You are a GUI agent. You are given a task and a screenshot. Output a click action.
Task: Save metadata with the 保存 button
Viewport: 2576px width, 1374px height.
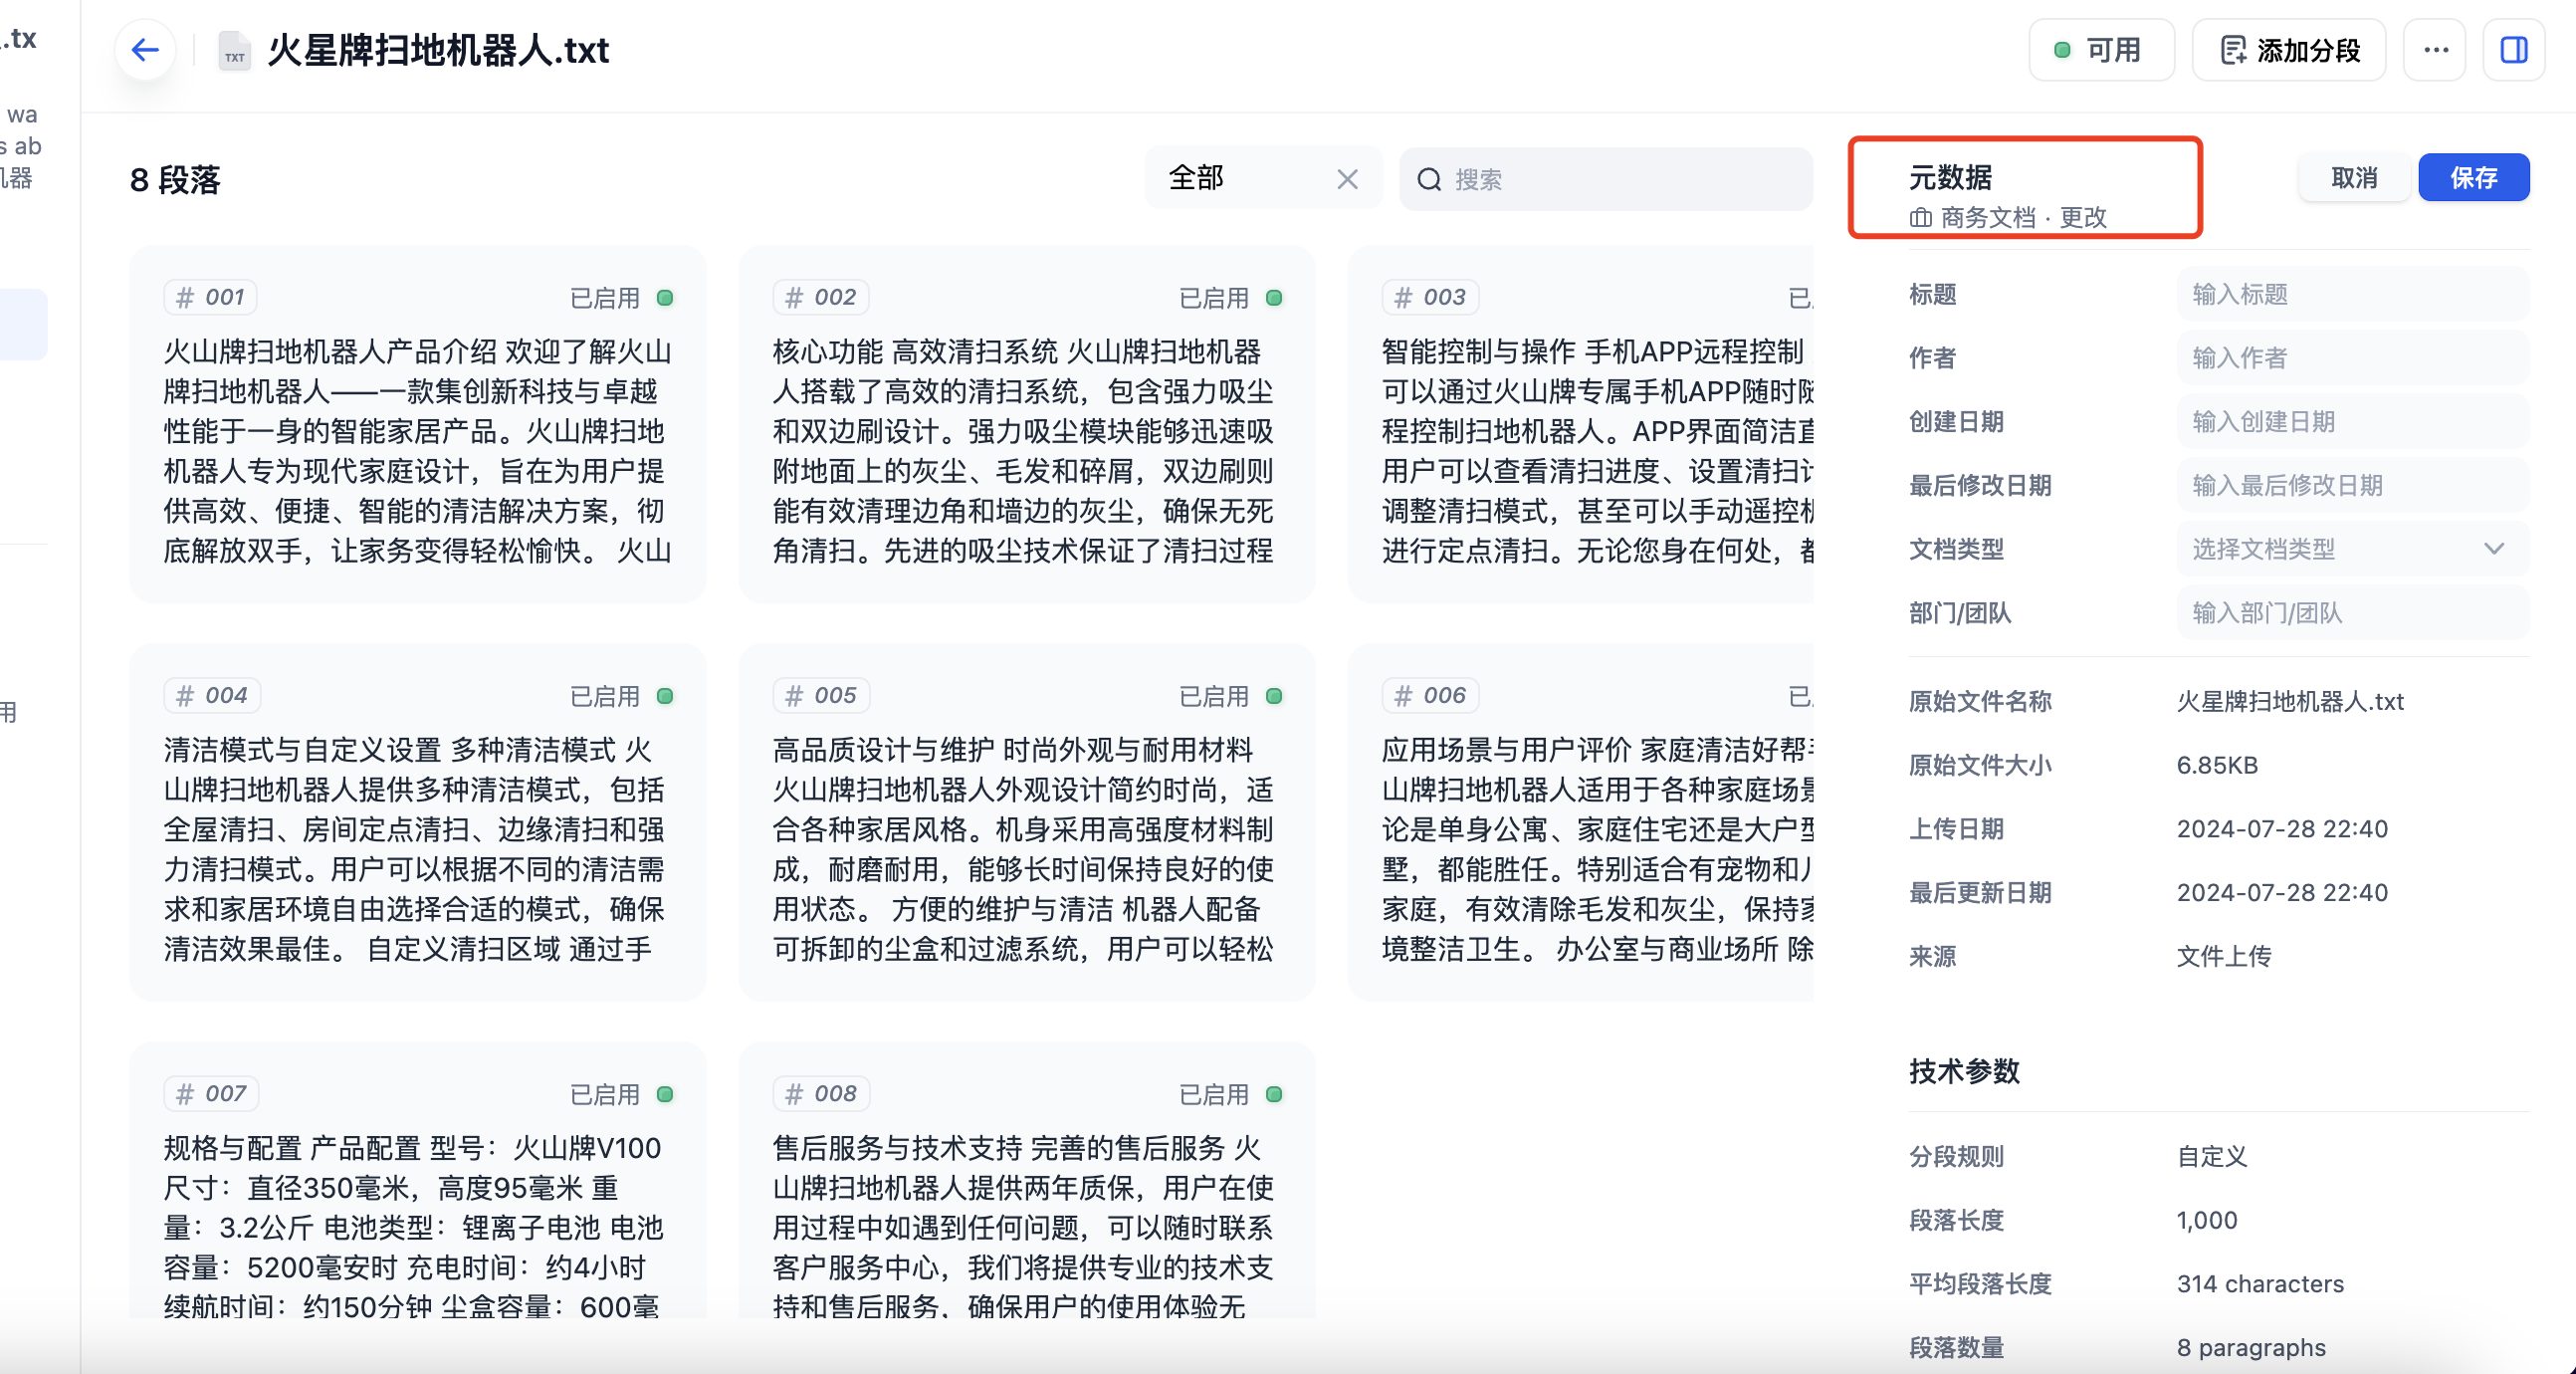coord(2474,177)
